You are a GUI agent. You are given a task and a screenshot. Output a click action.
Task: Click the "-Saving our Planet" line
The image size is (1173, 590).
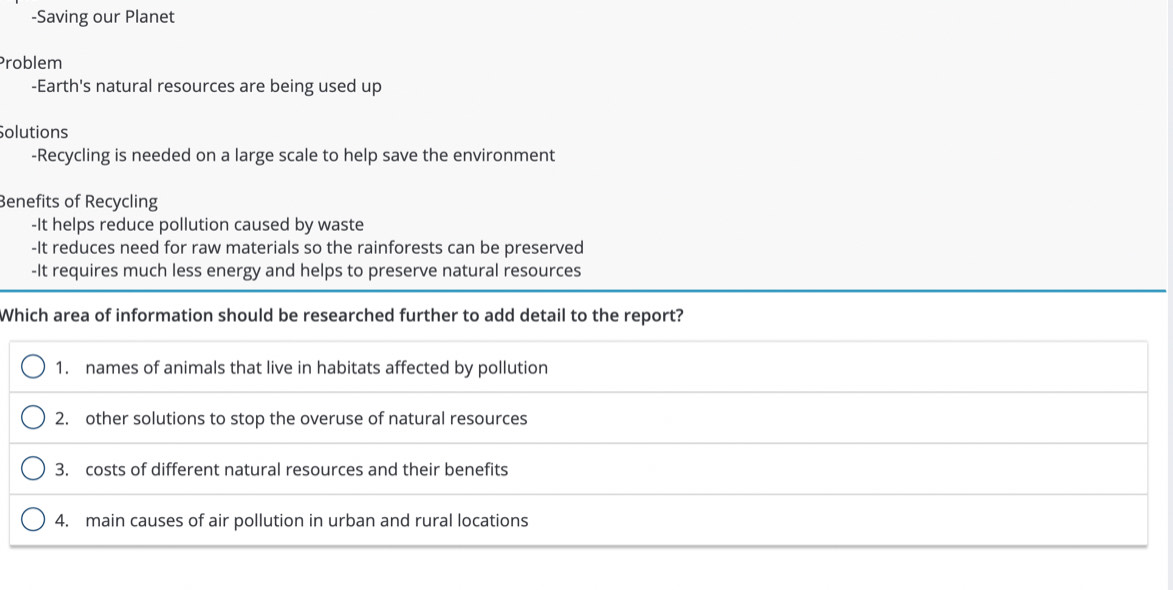(x=103, y=17)
